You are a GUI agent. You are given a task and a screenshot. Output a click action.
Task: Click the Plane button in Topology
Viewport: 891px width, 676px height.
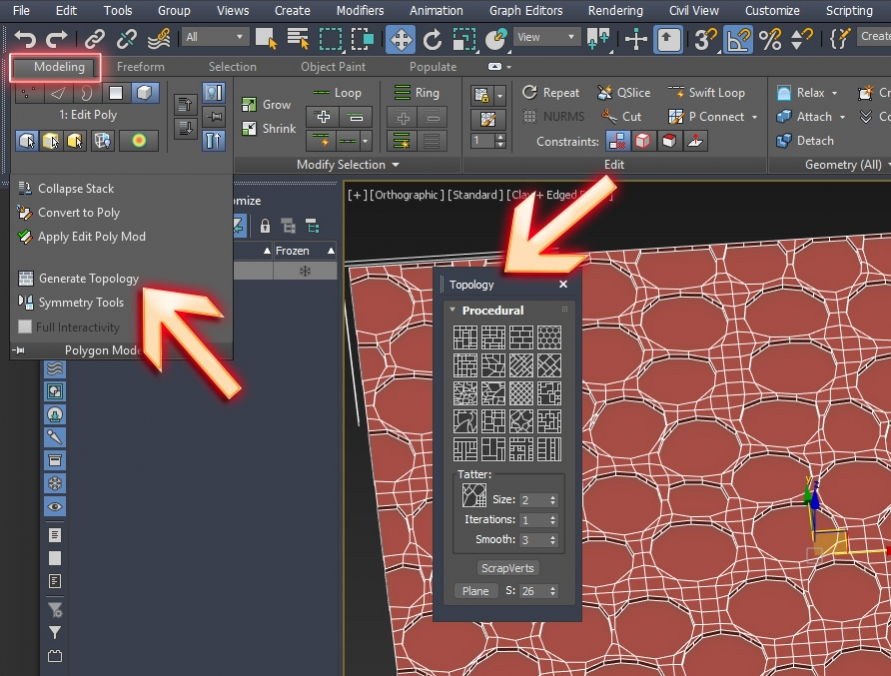tap(475, 591)
